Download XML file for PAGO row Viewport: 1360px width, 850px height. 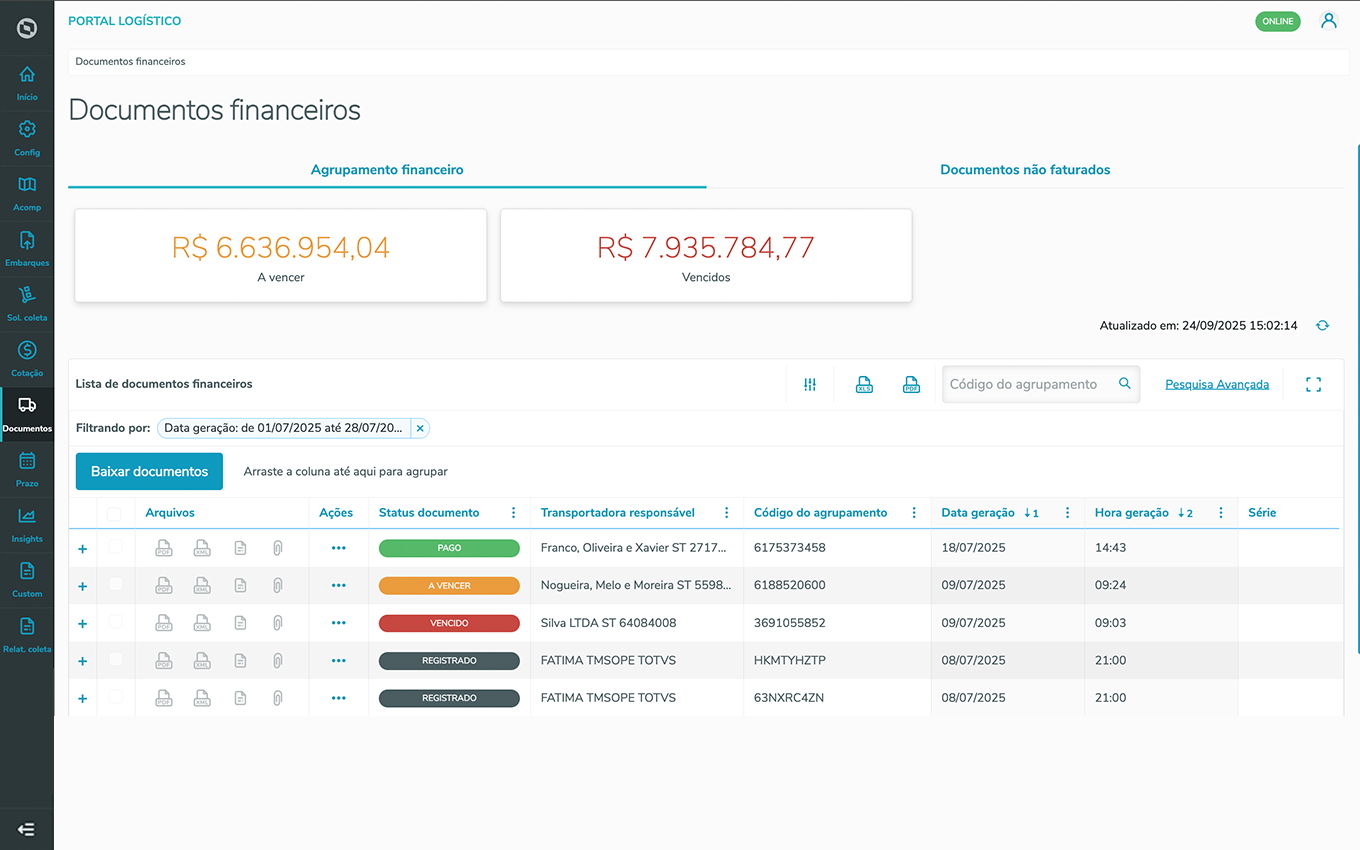point(202,549)
